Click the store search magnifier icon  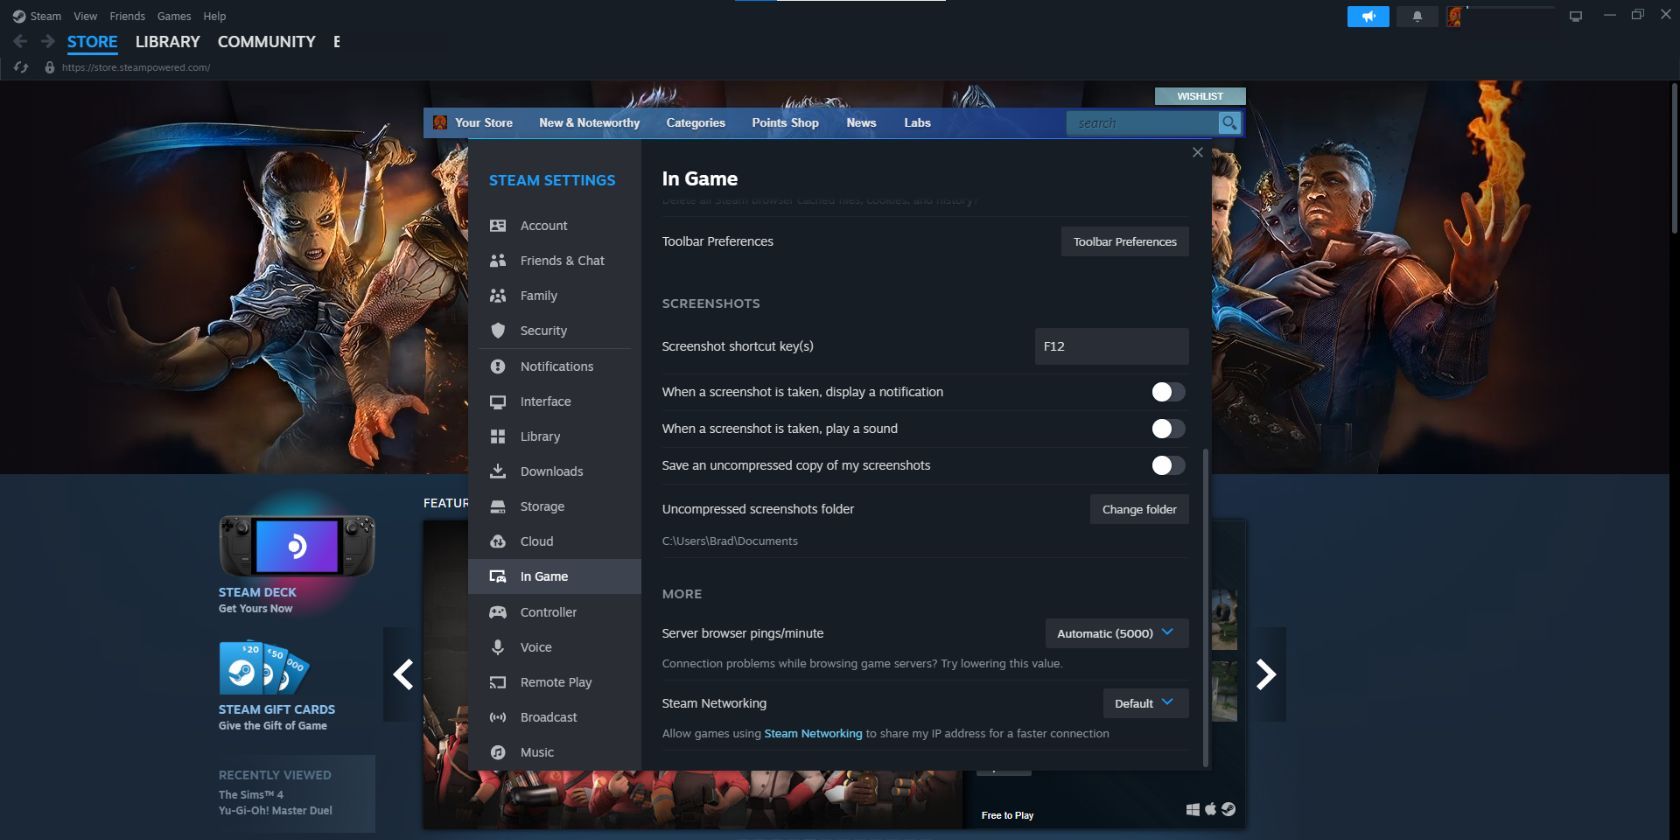(1229, 123)
